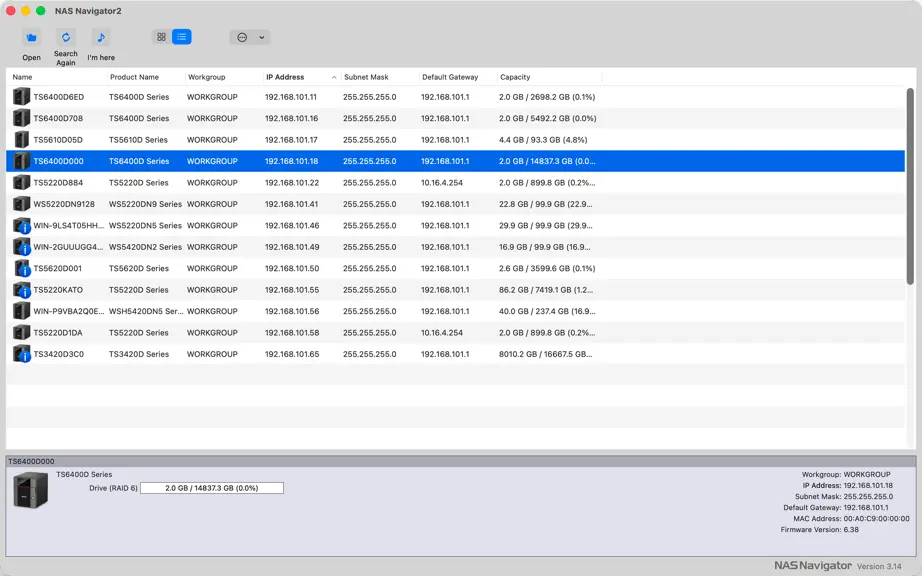This screenshot has height=576, width=922.
Task: Click capacity 2.6 GB / 3599.6 GB (0.1%)
Action: [547, 269]
